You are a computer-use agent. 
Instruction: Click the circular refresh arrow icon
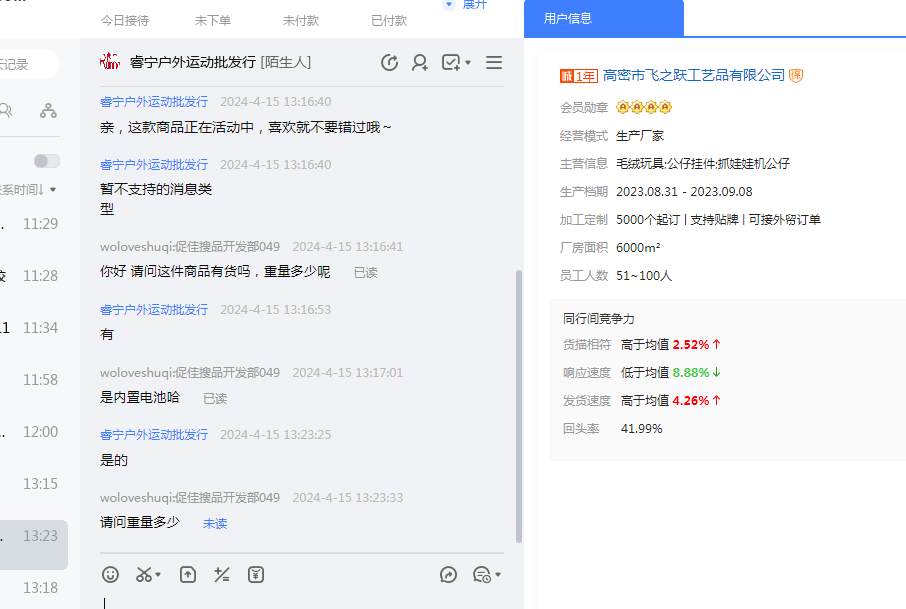pos(390,63)
